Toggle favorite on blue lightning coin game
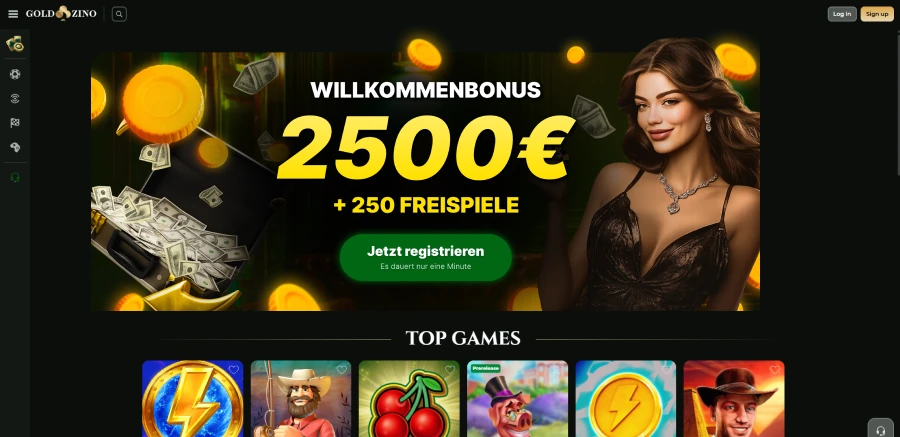The image size is (900, 437). point(666,370)
